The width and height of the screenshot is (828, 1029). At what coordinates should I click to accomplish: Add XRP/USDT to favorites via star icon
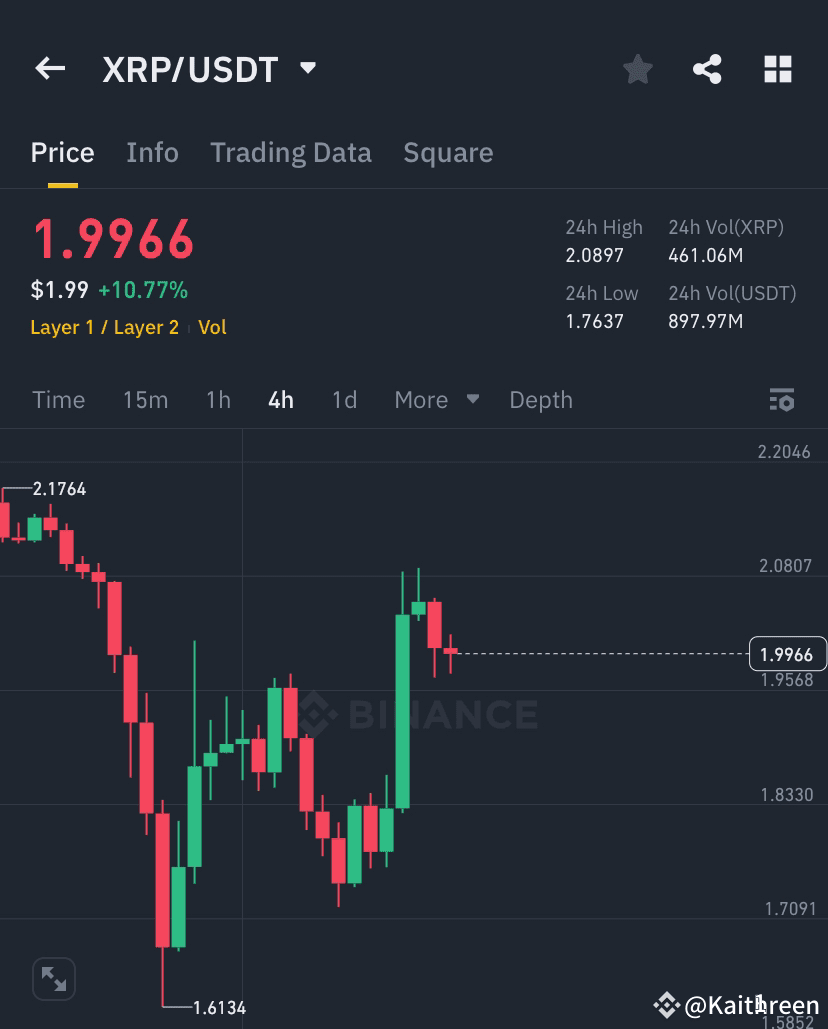point(637,69)
